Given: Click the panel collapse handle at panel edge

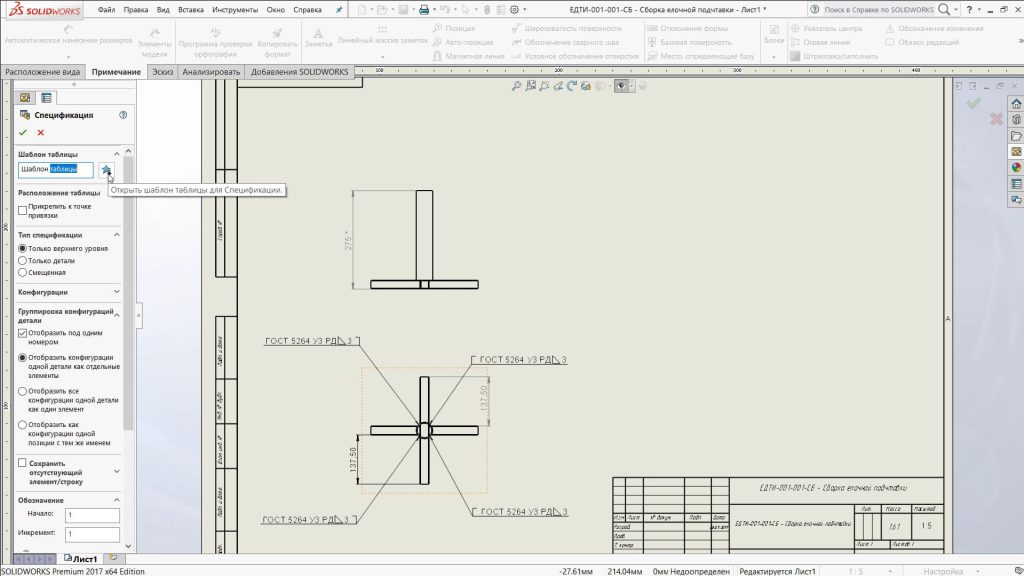Looking at the screenshot, I should (138, 315).
